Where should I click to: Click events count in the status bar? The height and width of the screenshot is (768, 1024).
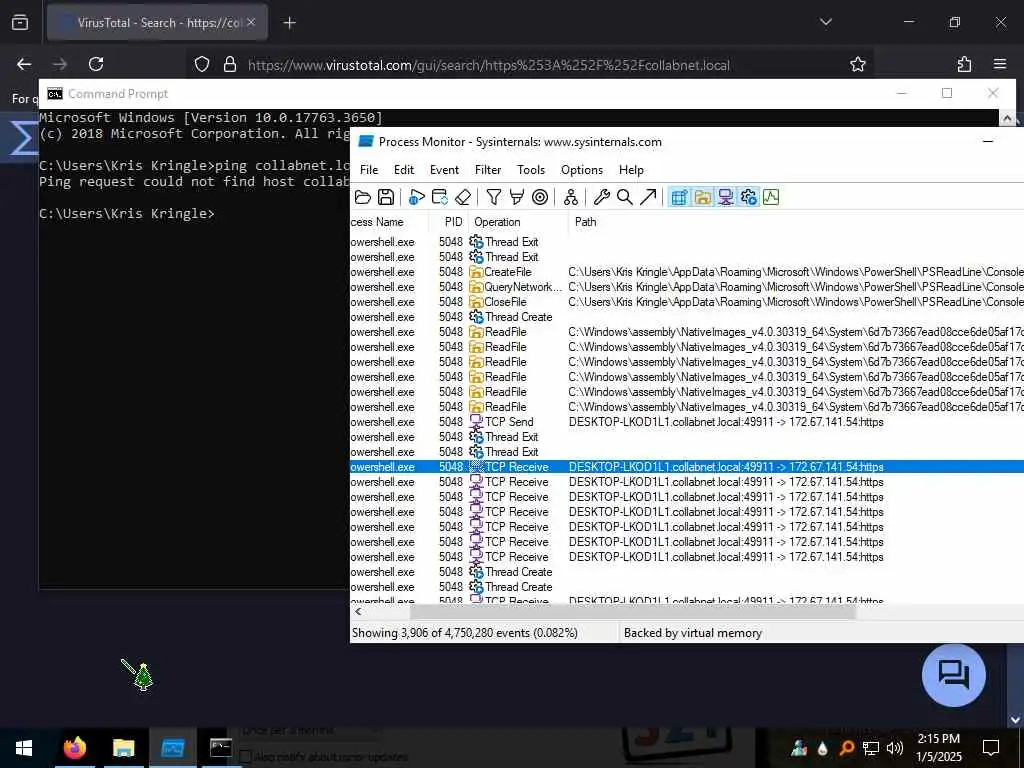tap(464, 633)
